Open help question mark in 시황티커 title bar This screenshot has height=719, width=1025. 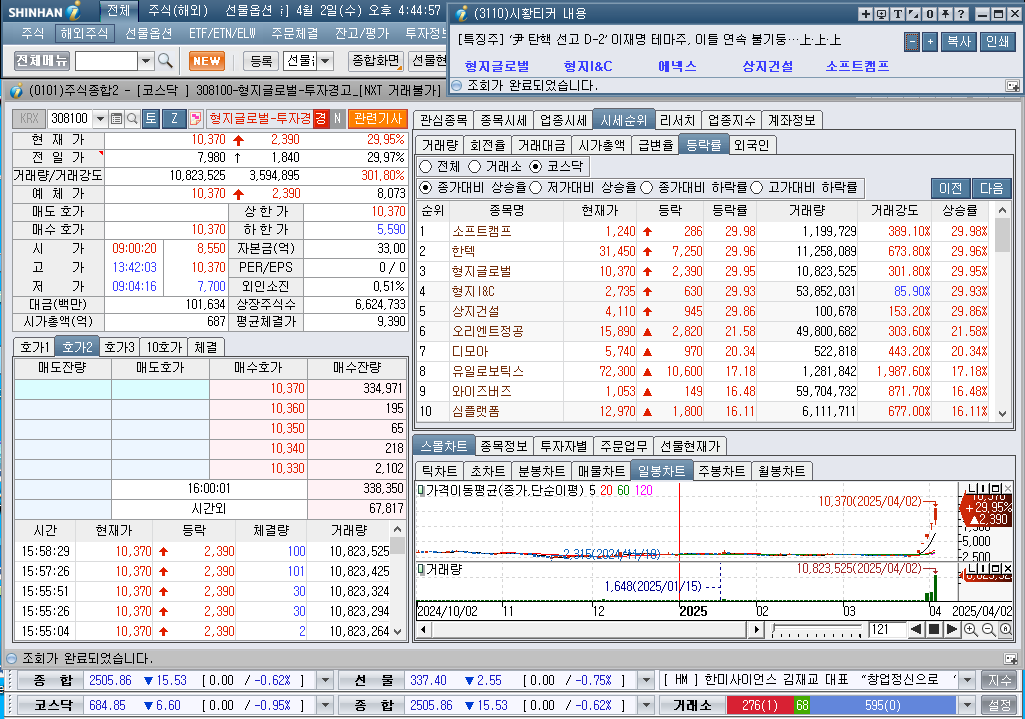(x=960, y=14)
